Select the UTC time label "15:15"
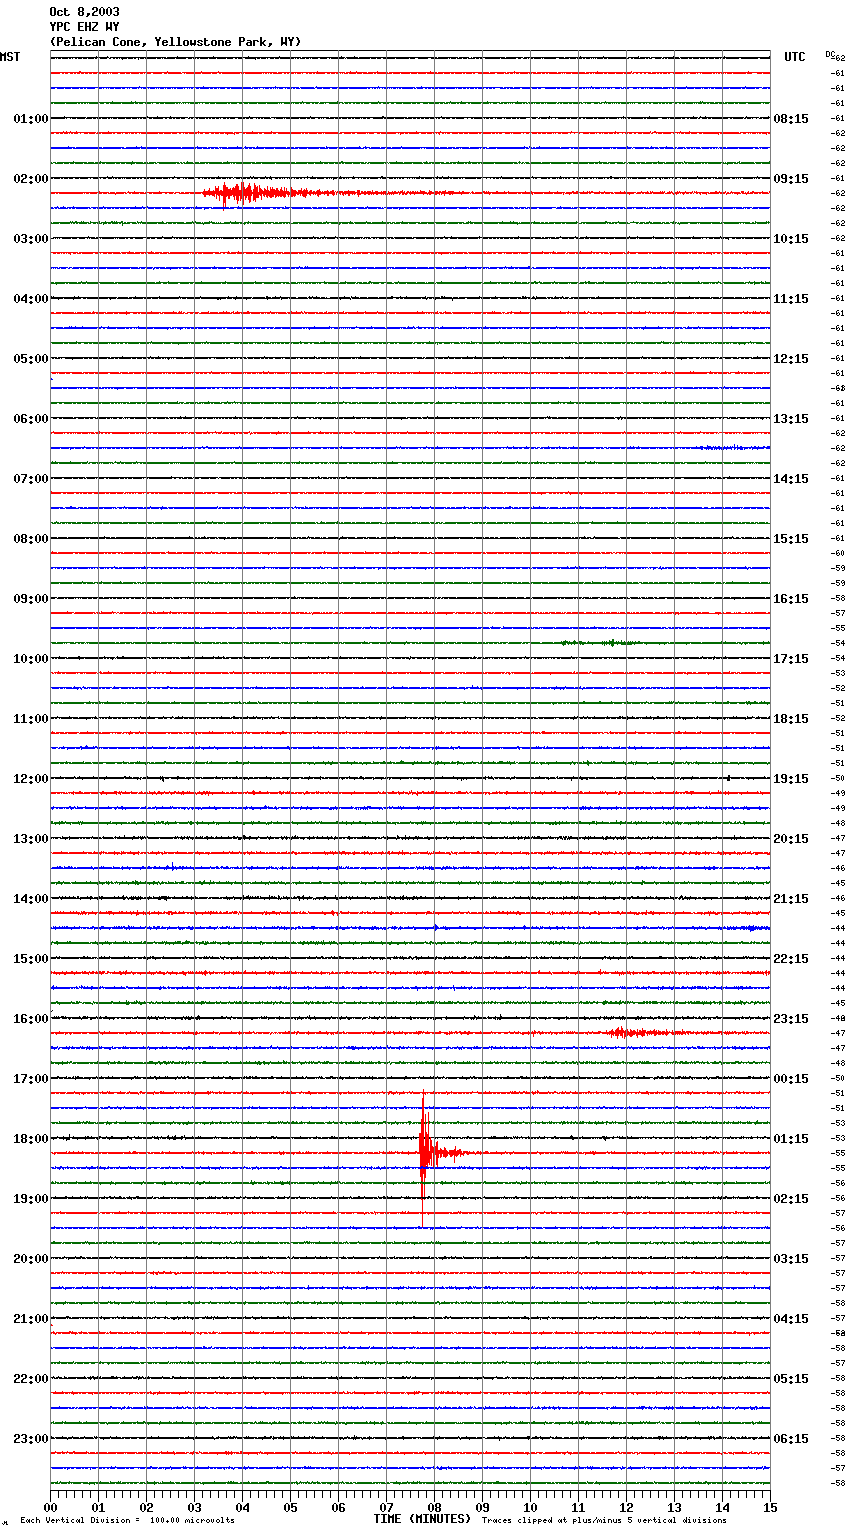Viewport: 850px width, 1534px height. [x=791, y=539]
